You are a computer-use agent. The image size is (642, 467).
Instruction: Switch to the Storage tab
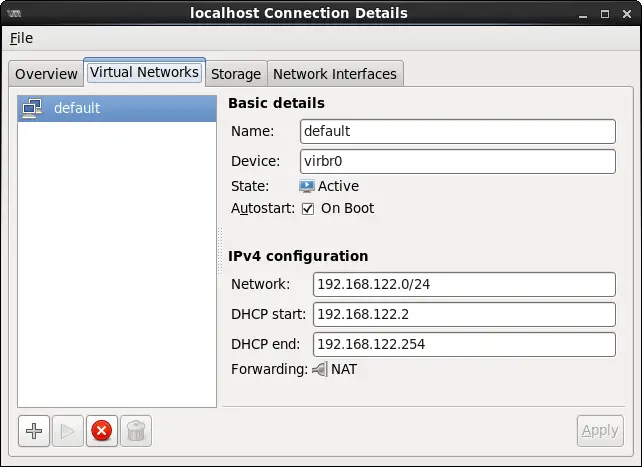[235, 74]
